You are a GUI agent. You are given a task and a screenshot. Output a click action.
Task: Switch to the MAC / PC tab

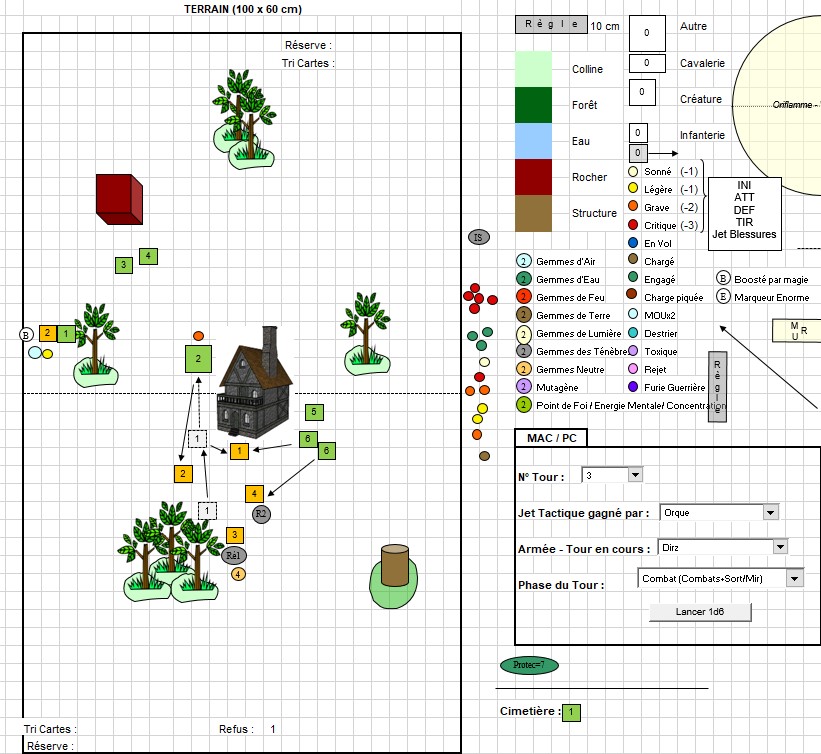click(x=551, y=438)
